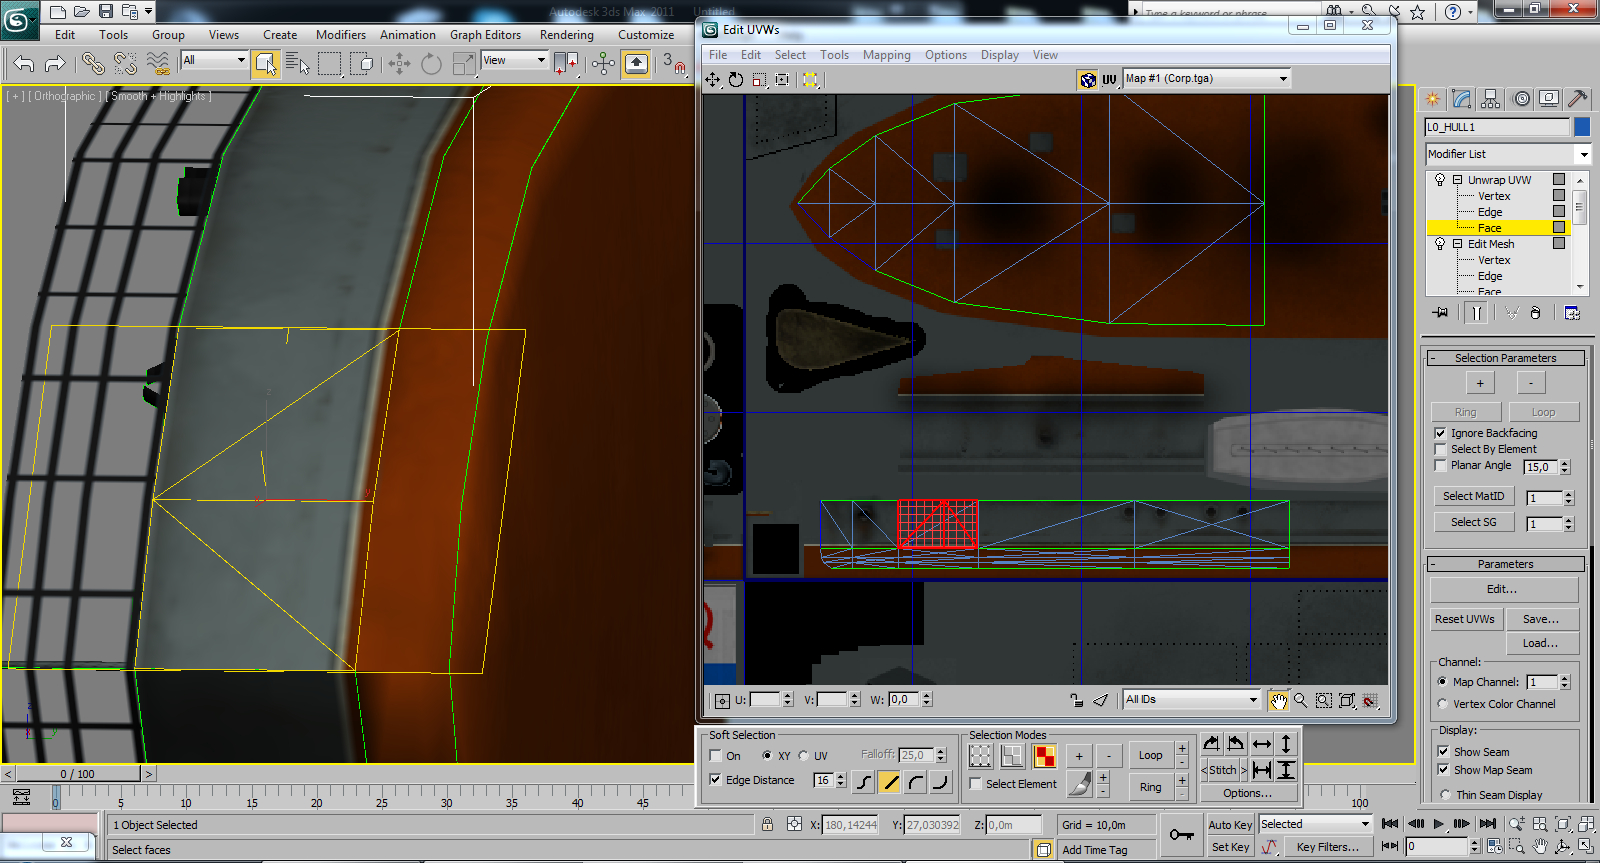
Task: Click the Select MatID button
Action: point(1473,496)
